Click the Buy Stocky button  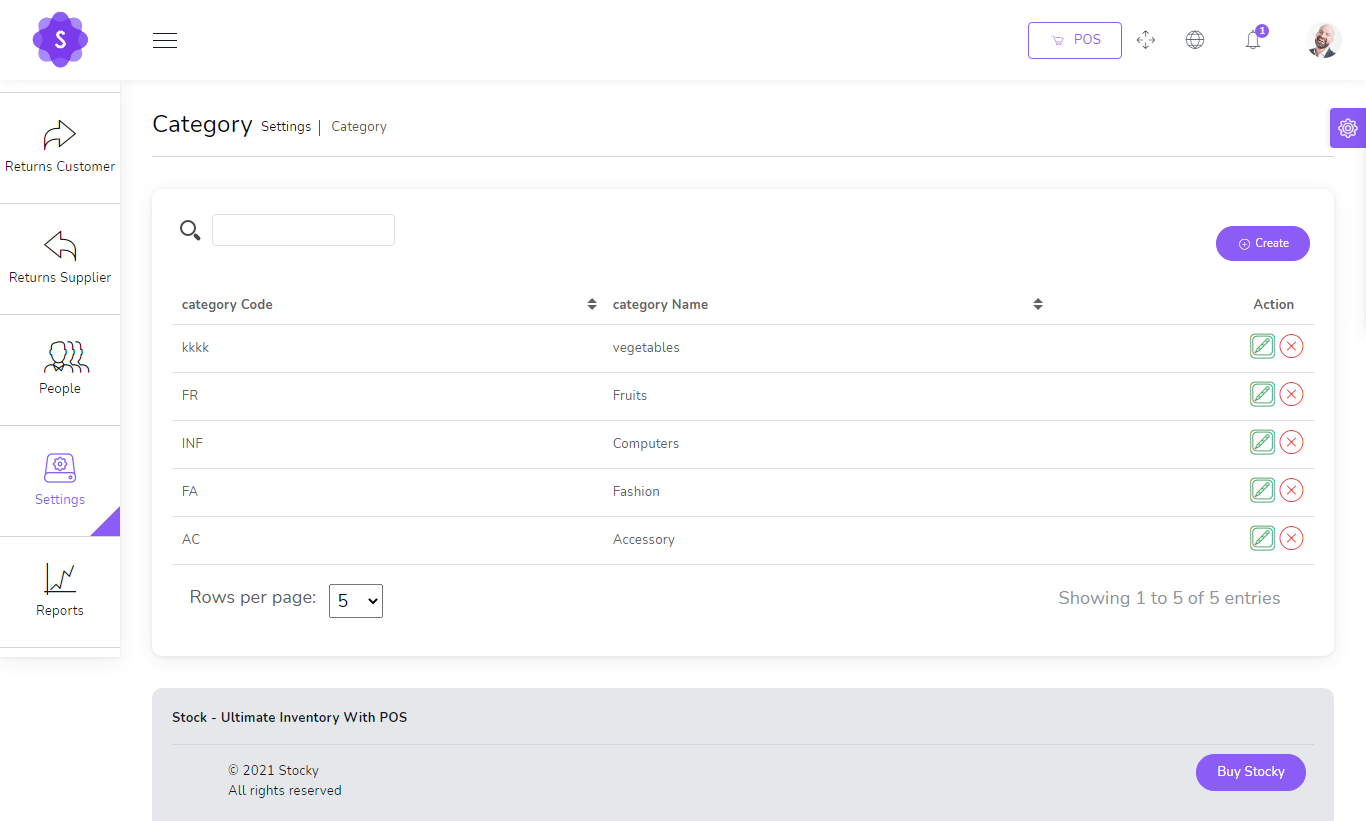coord(1250,772)
